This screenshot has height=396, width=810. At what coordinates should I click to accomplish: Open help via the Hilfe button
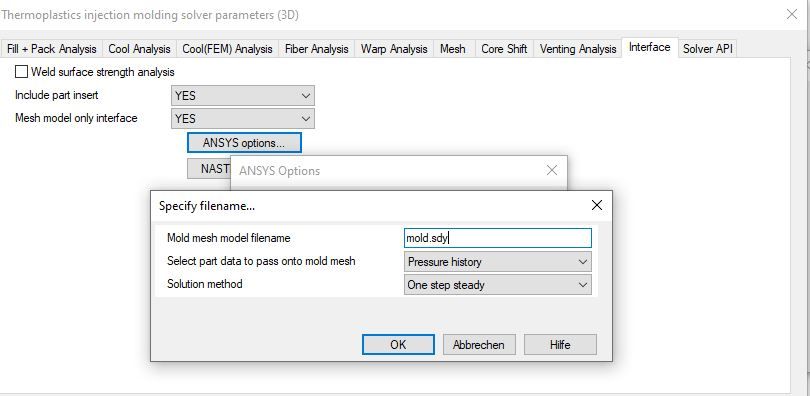(x=560, y=344)
